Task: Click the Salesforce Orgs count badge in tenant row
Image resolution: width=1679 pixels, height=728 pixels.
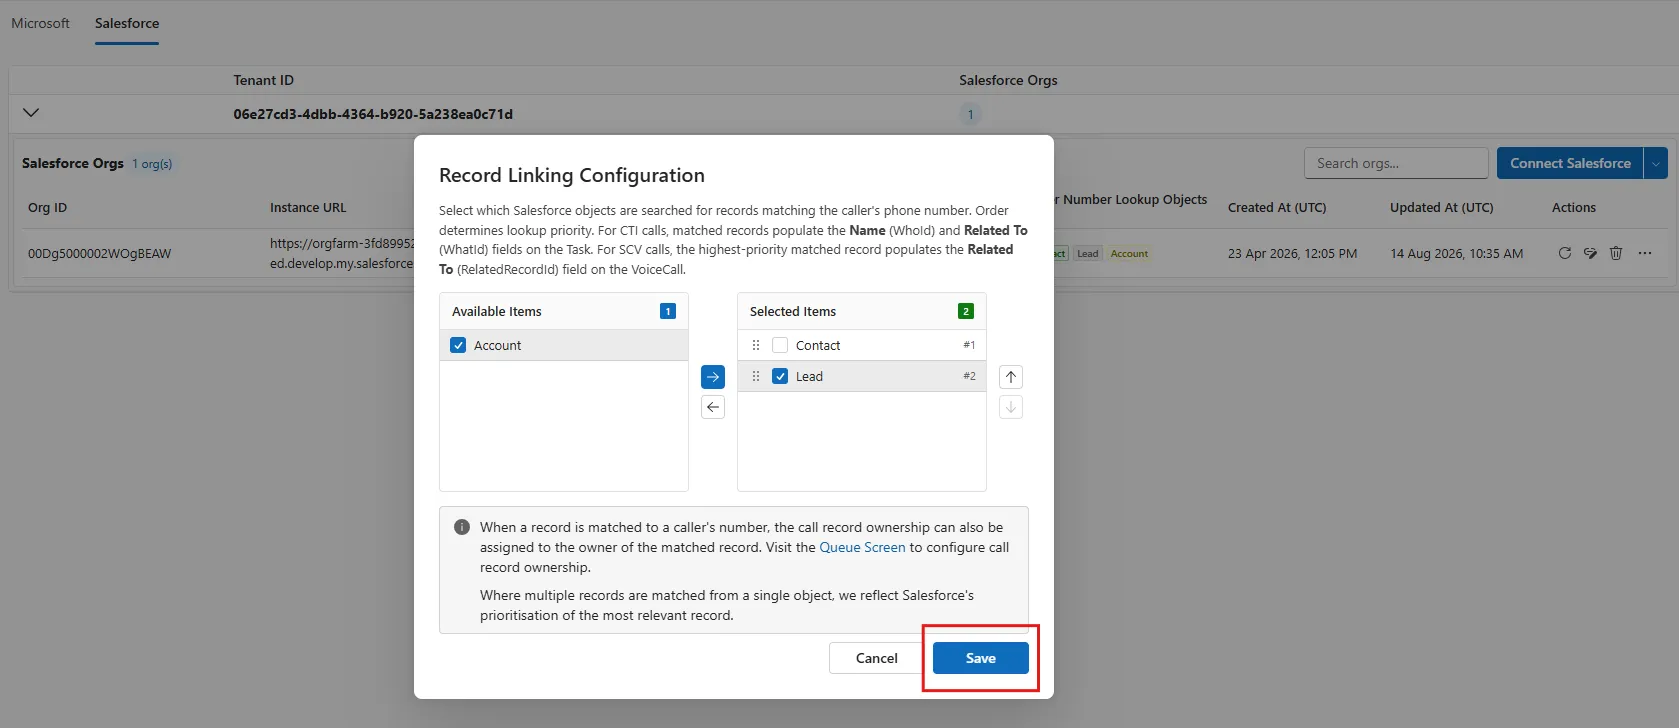Action: tap(970, 114)
